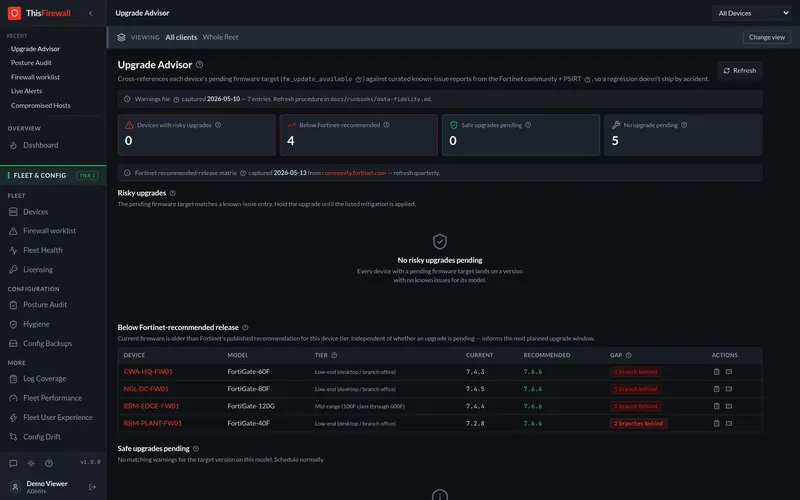Select the Whole fleet view tab
Viewport: 800px width, 500px height.
click(x=220, y=37)
